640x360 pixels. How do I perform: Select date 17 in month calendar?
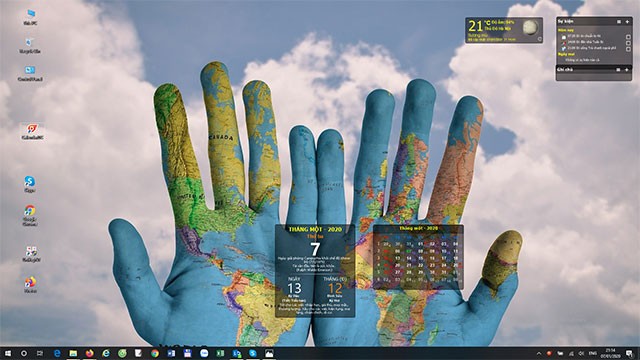coord(444,258)
